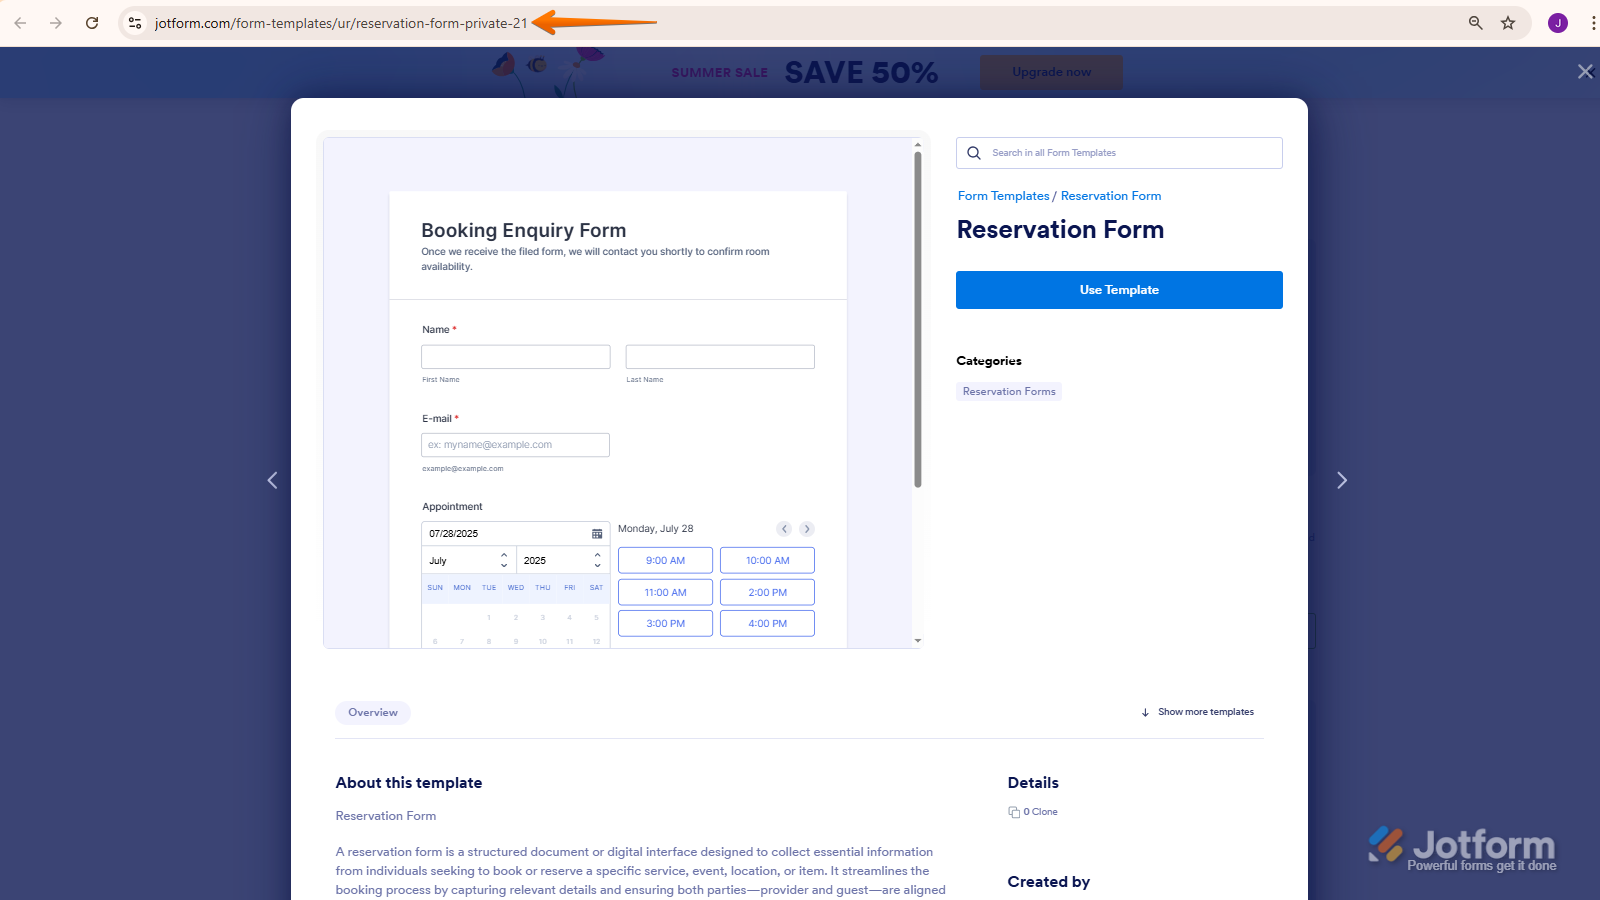The image size is (1600, 900).
Task: Click the browser forward arrow
Action: 56,23
